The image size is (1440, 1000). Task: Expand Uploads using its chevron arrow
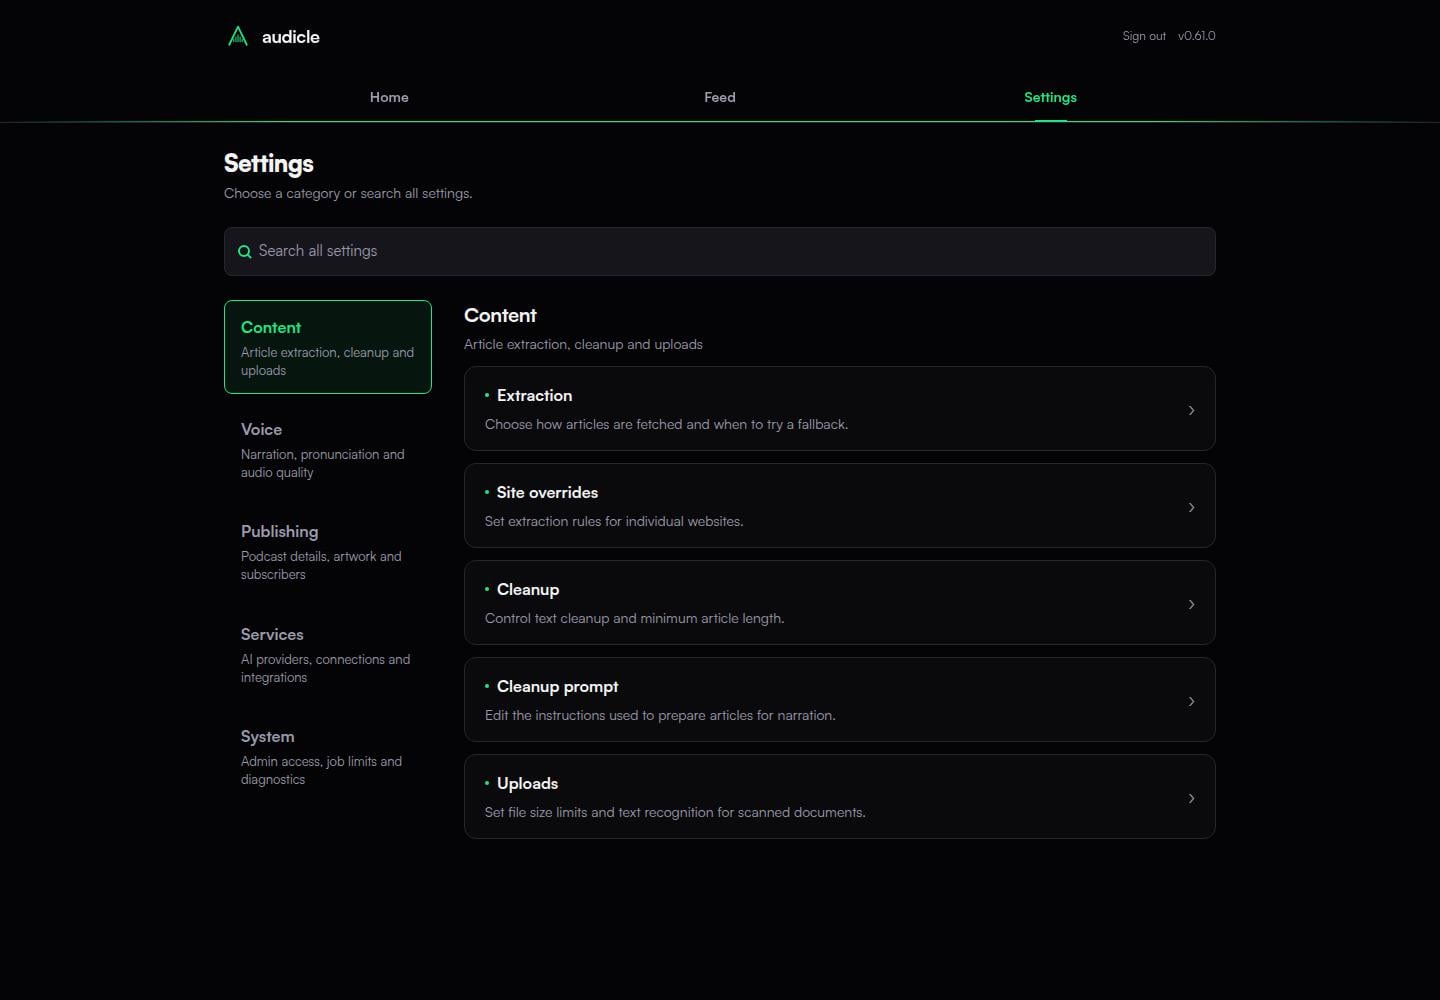pos(1191,798)
